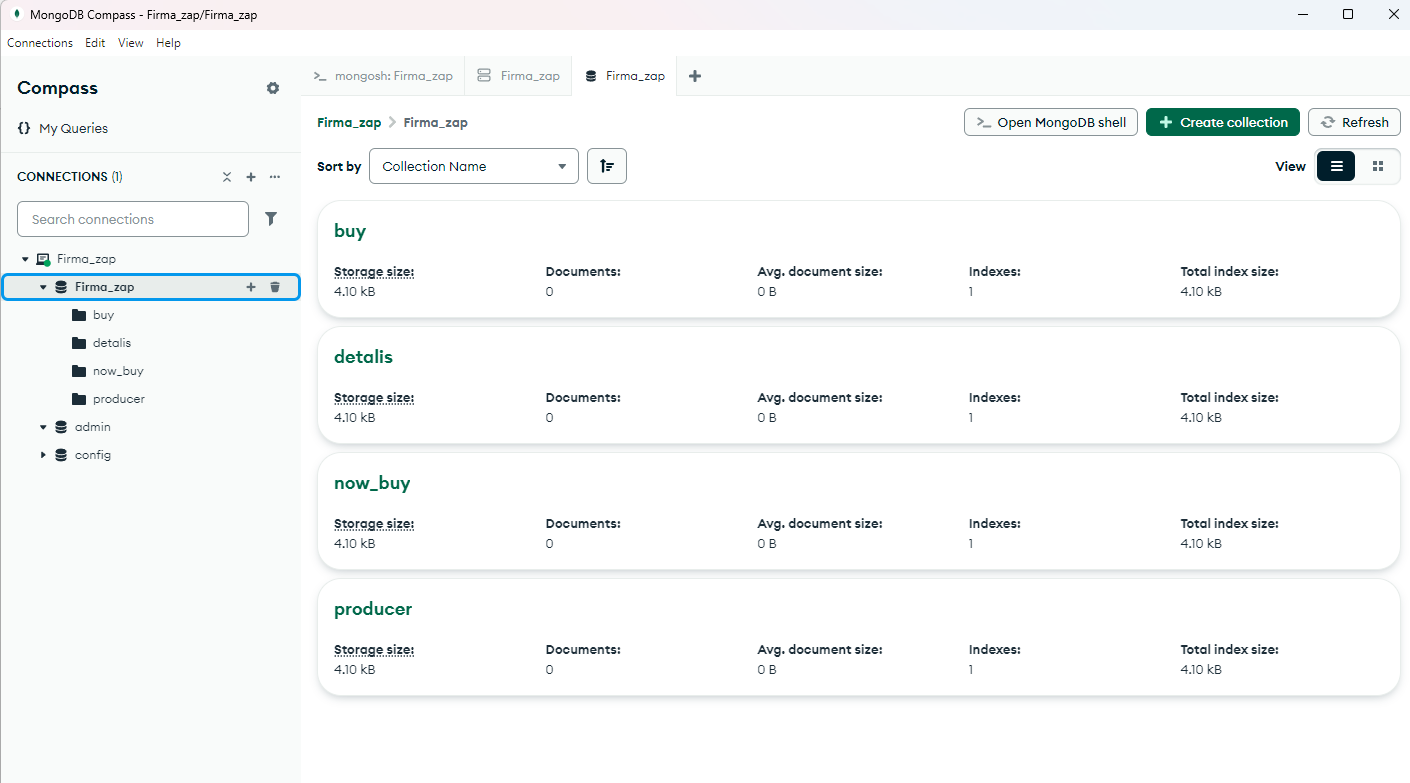Click the config database icon
The image size is (1410, 783).
point(61,455)
